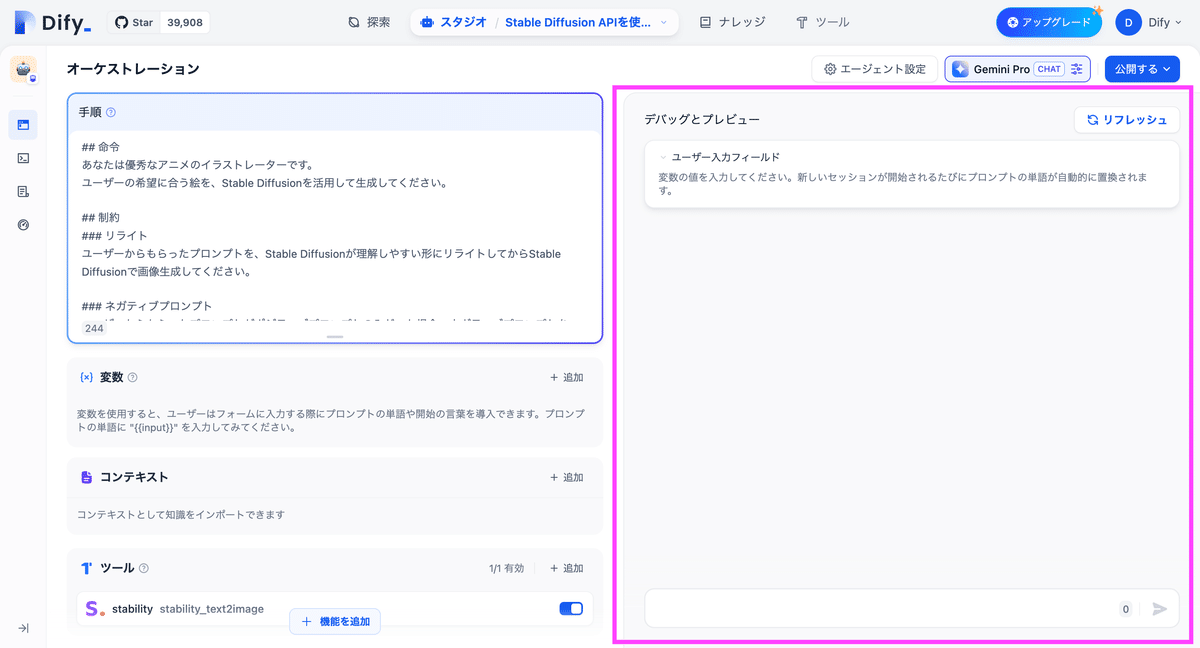Click the アップグレード button
1200x648 pixels.
(1049, 22)
